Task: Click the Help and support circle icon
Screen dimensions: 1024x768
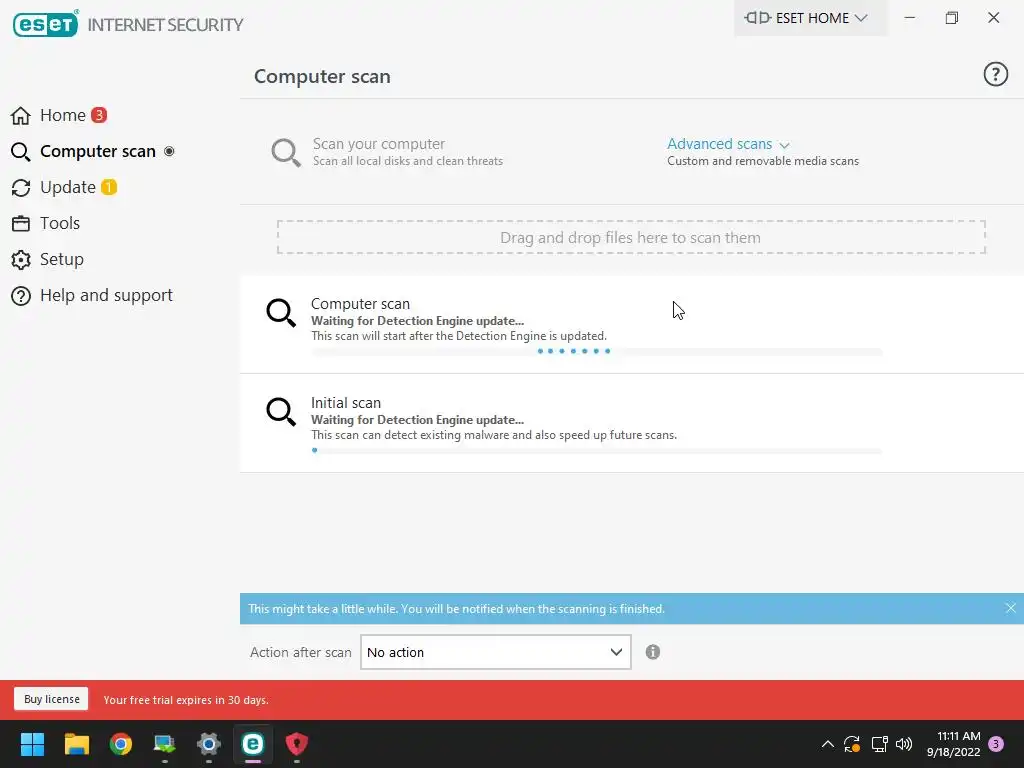Action: 20,295
